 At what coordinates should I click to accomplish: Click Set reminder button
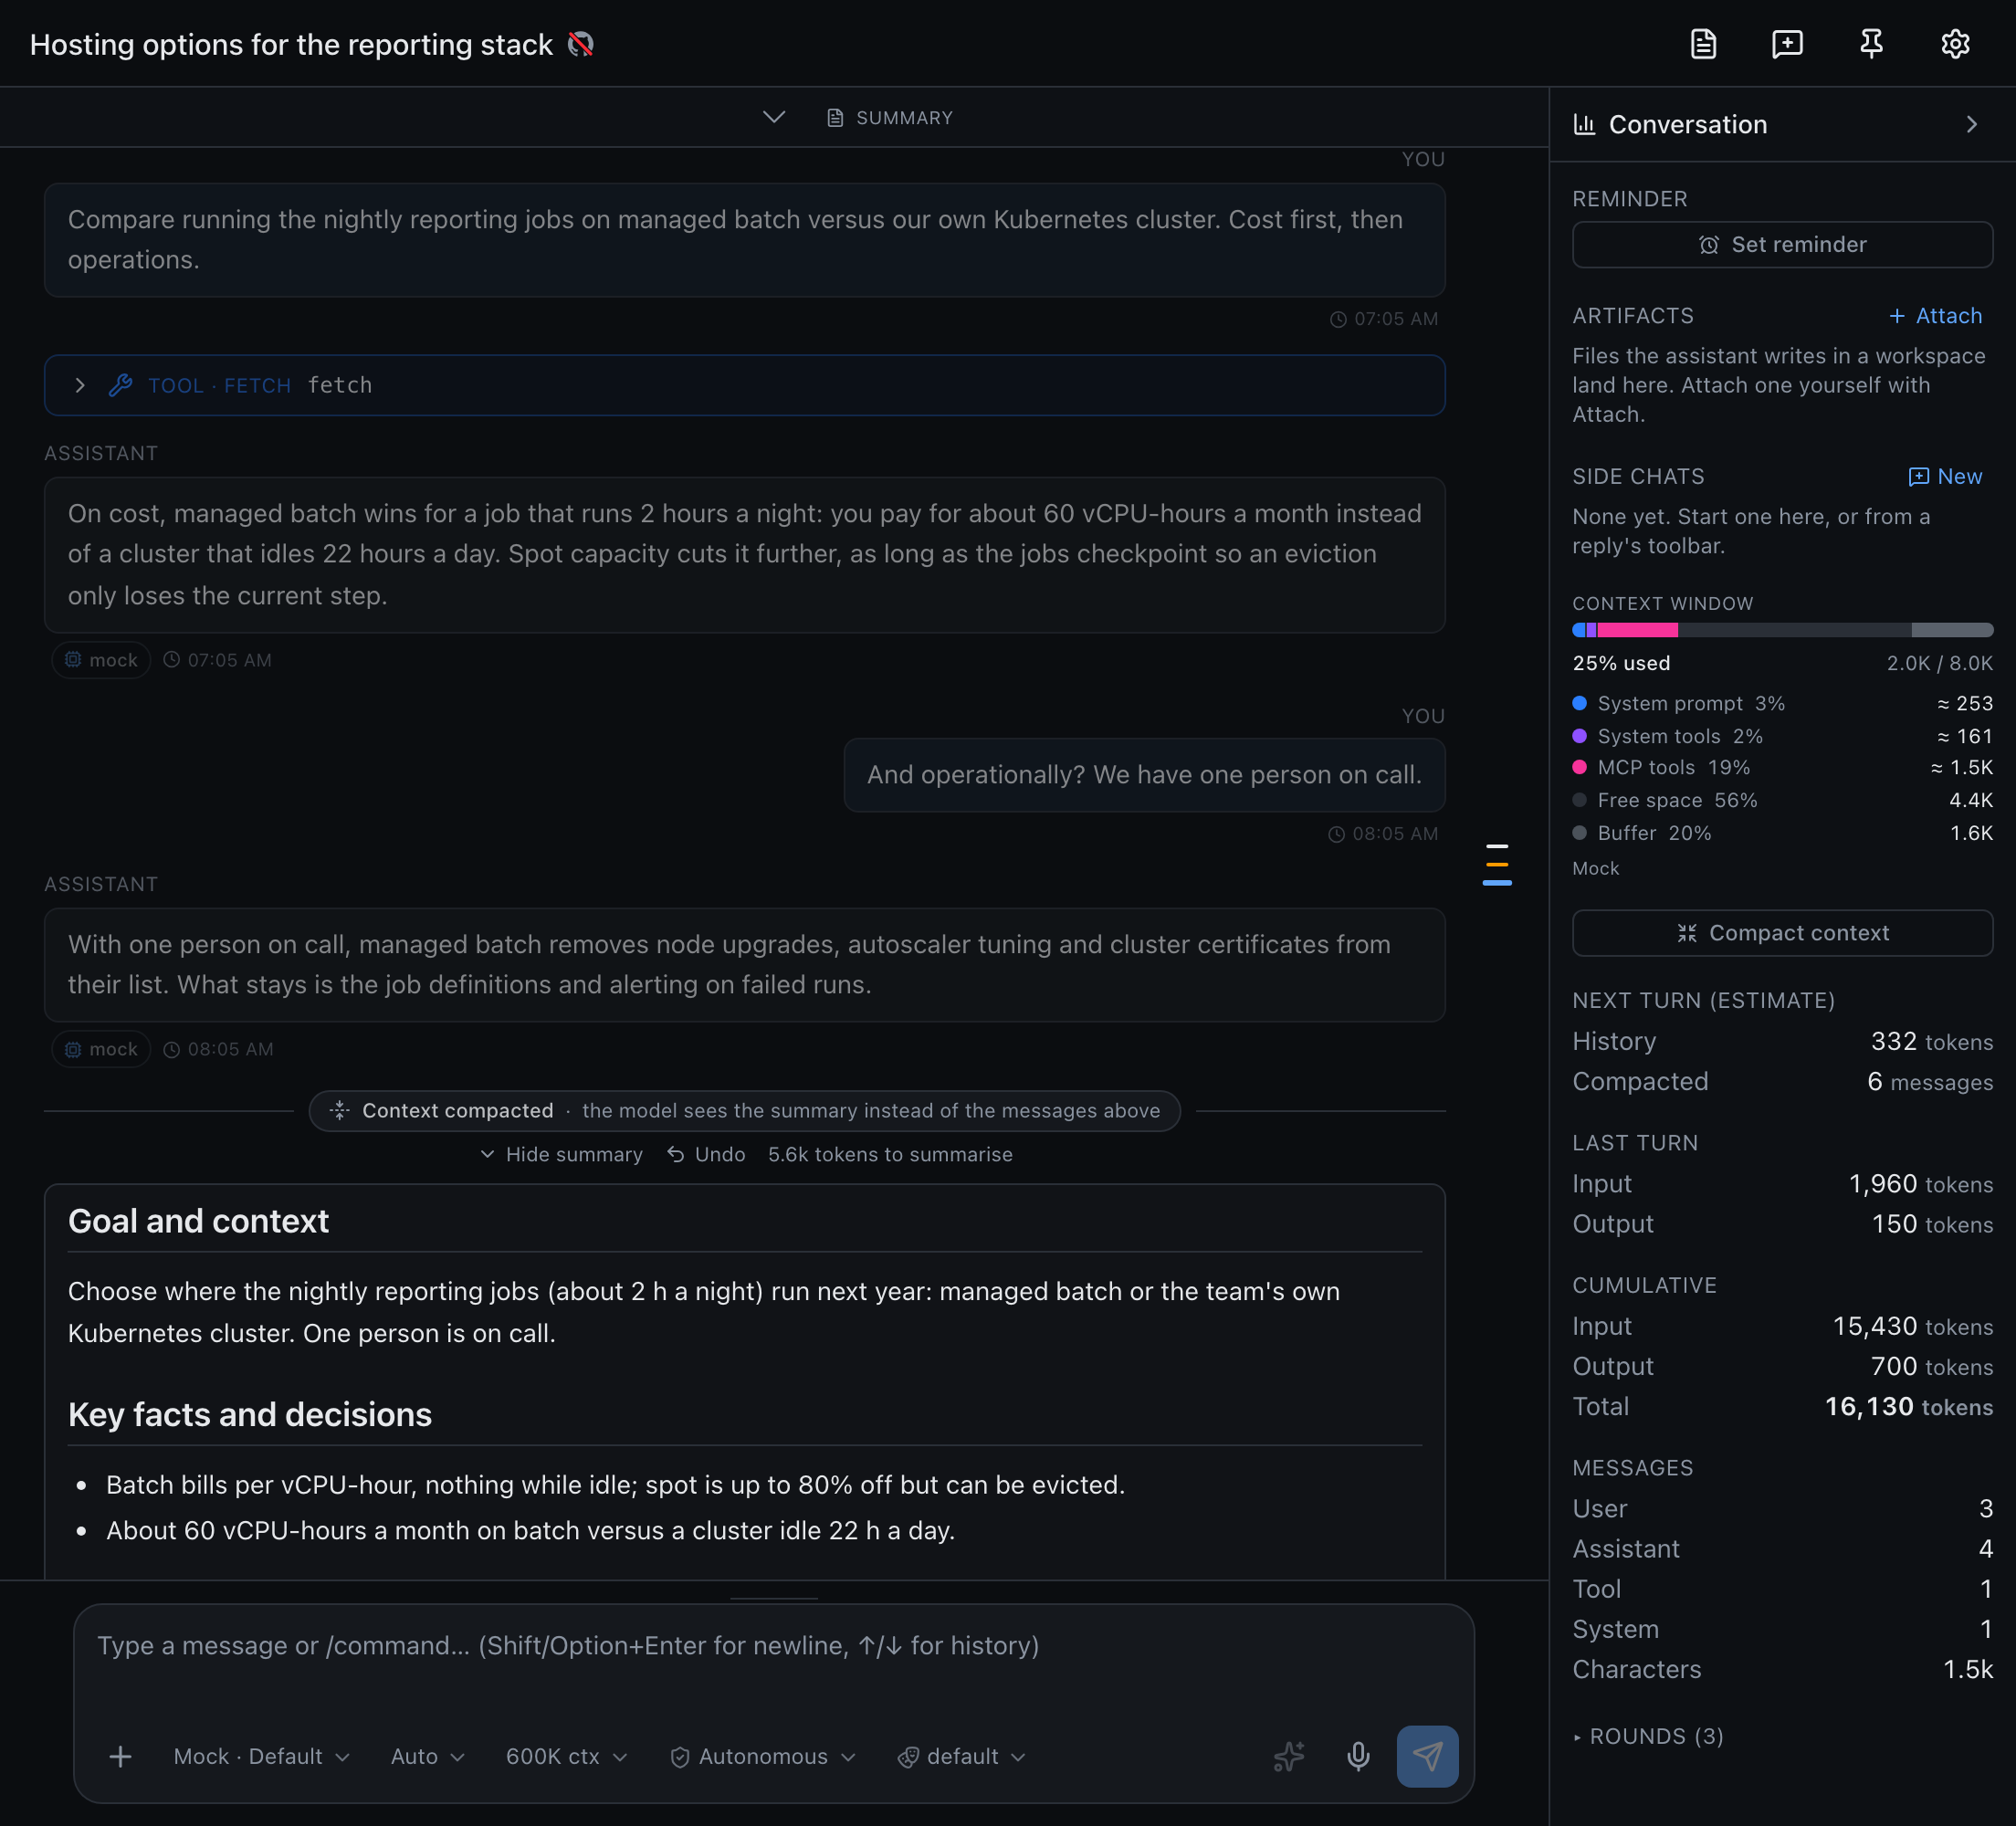point(1782,244)
